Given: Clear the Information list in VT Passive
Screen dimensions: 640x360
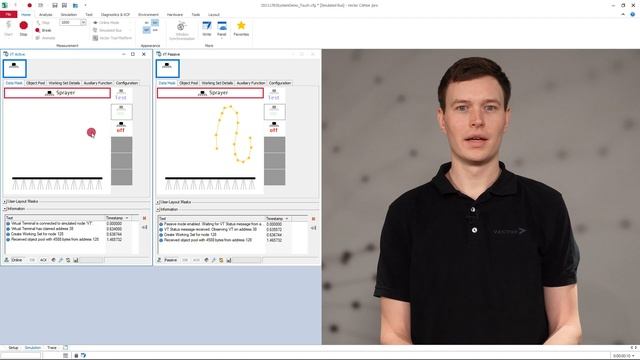Looking at the screenshot, I should 313,219.
